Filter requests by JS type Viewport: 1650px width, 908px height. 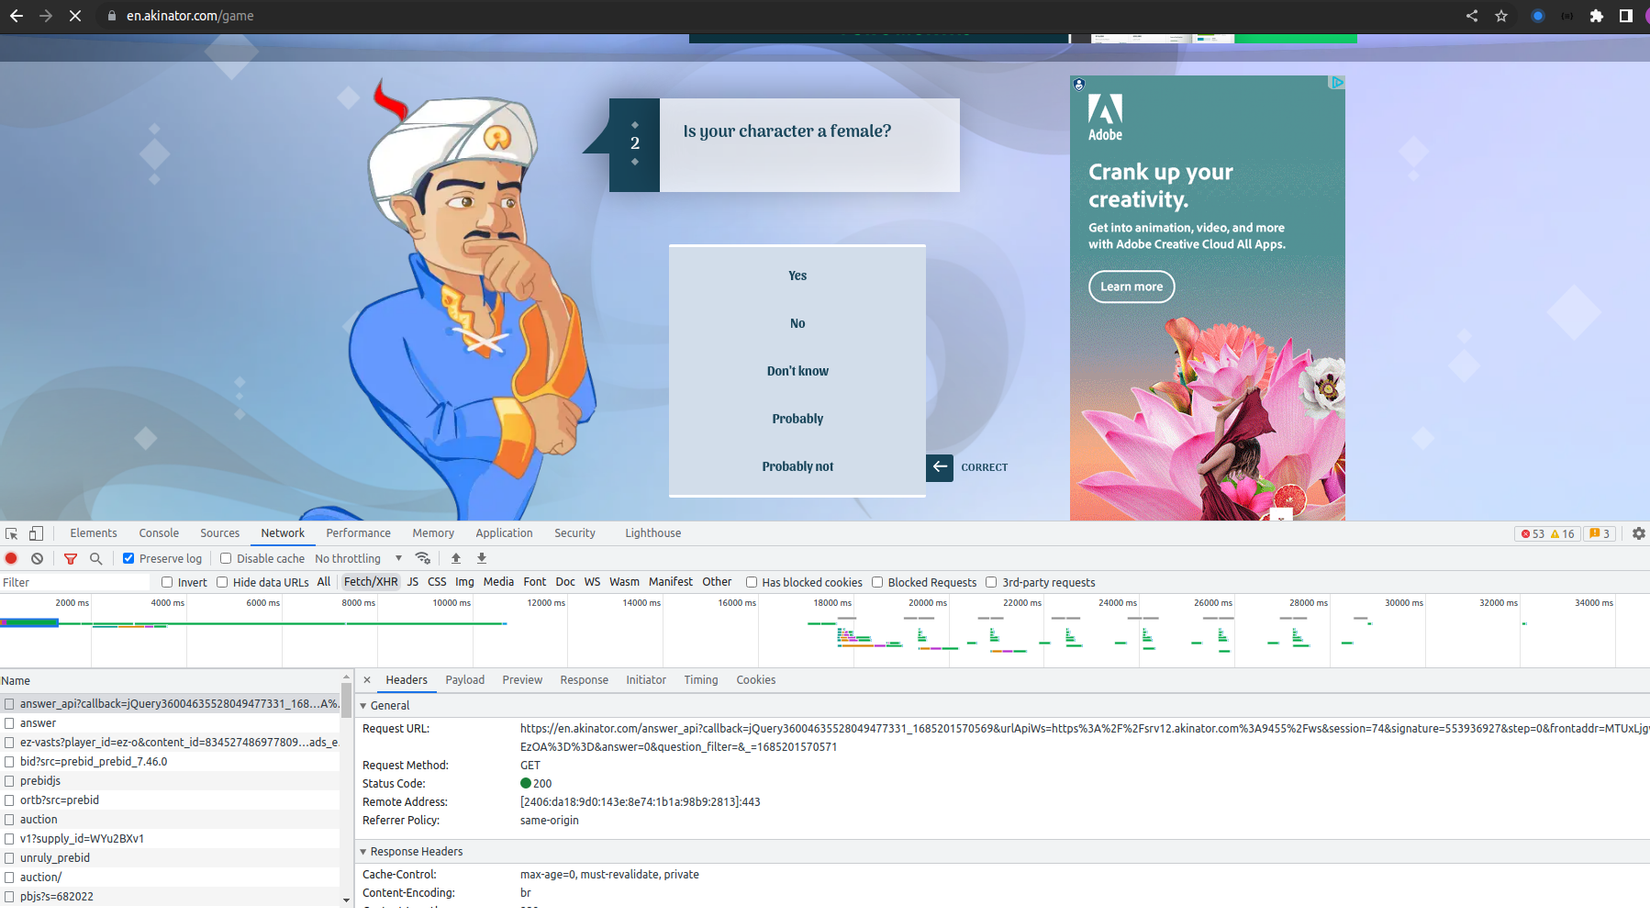(x=412, y=582)
